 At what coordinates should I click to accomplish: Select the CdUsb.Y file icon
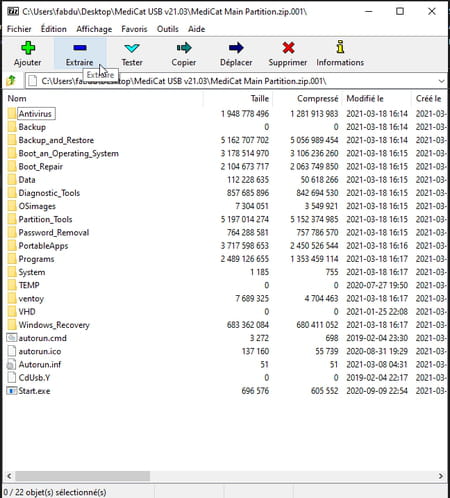point(12,377)
